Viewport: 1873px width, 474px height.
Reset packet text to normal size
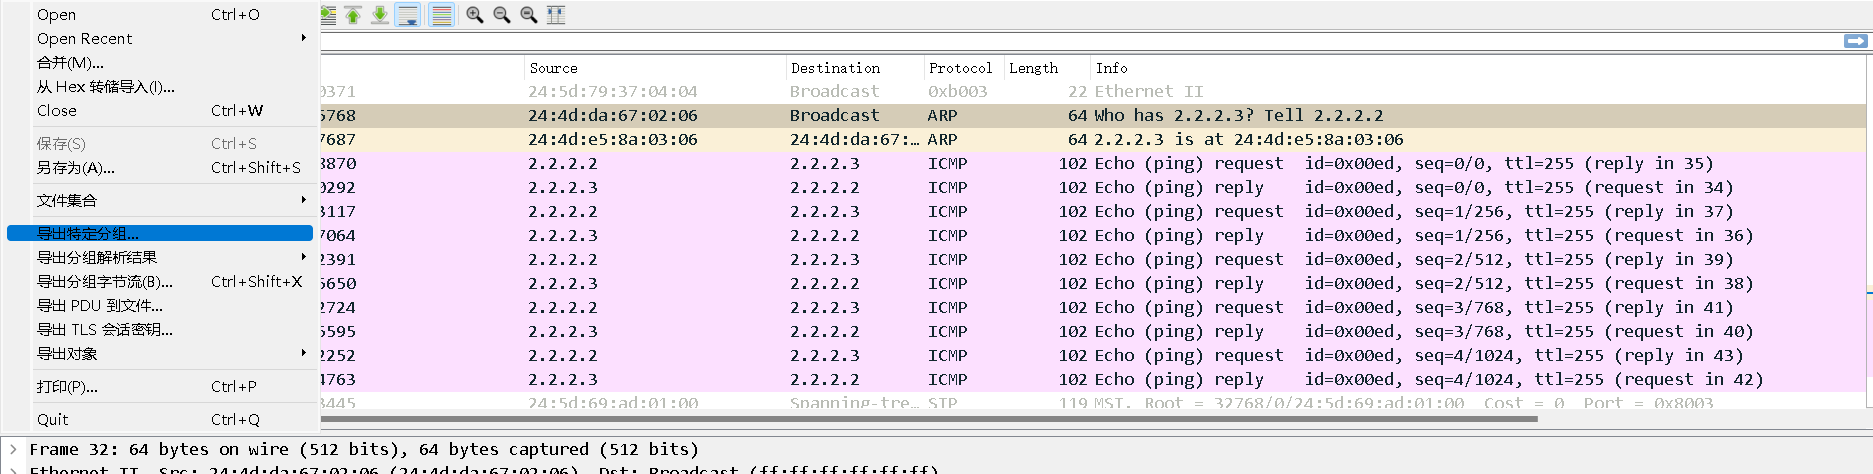coord(529,15)
